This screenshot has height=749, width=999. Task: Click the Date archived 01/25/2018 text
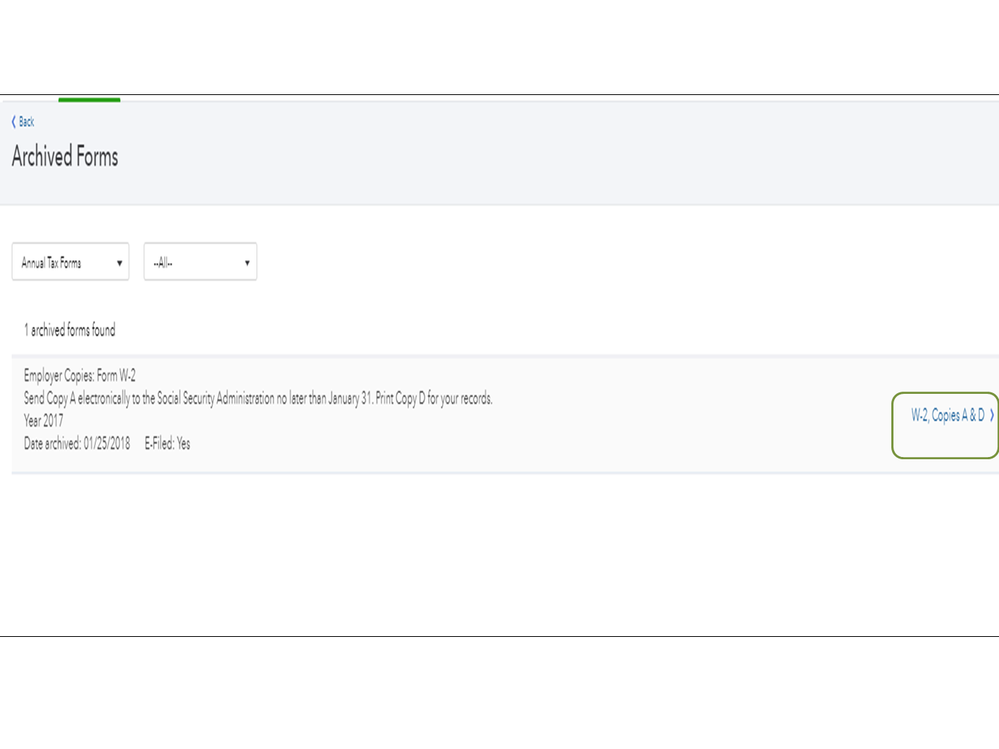77,444
